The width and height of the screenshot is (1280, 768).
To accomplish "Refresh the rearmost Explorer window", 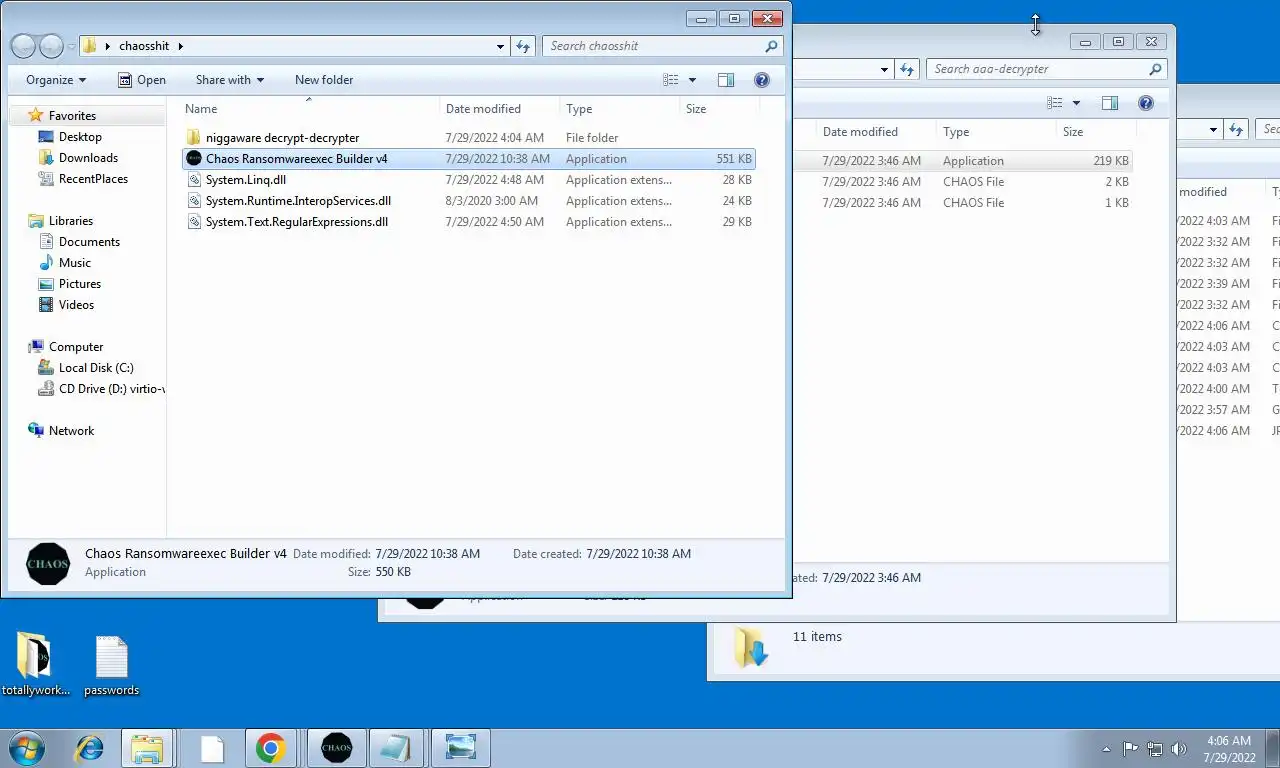I will pos(1236,129).
